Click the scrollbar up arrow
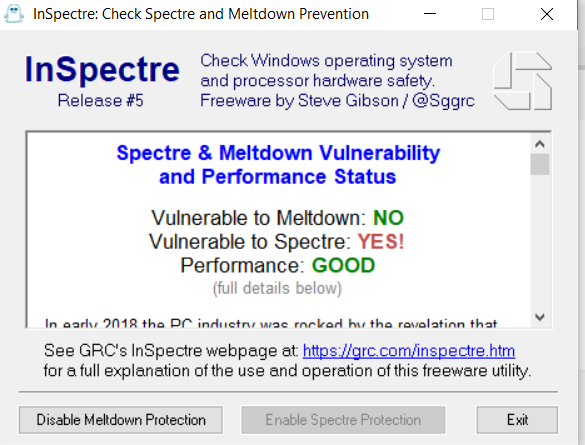This screenshot has width=585, height=445. coord(539,144)
